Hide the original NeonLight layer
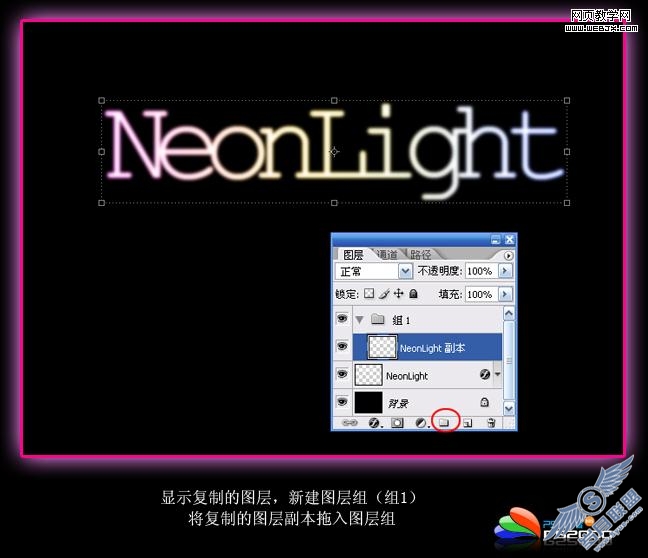 point(342,374)
